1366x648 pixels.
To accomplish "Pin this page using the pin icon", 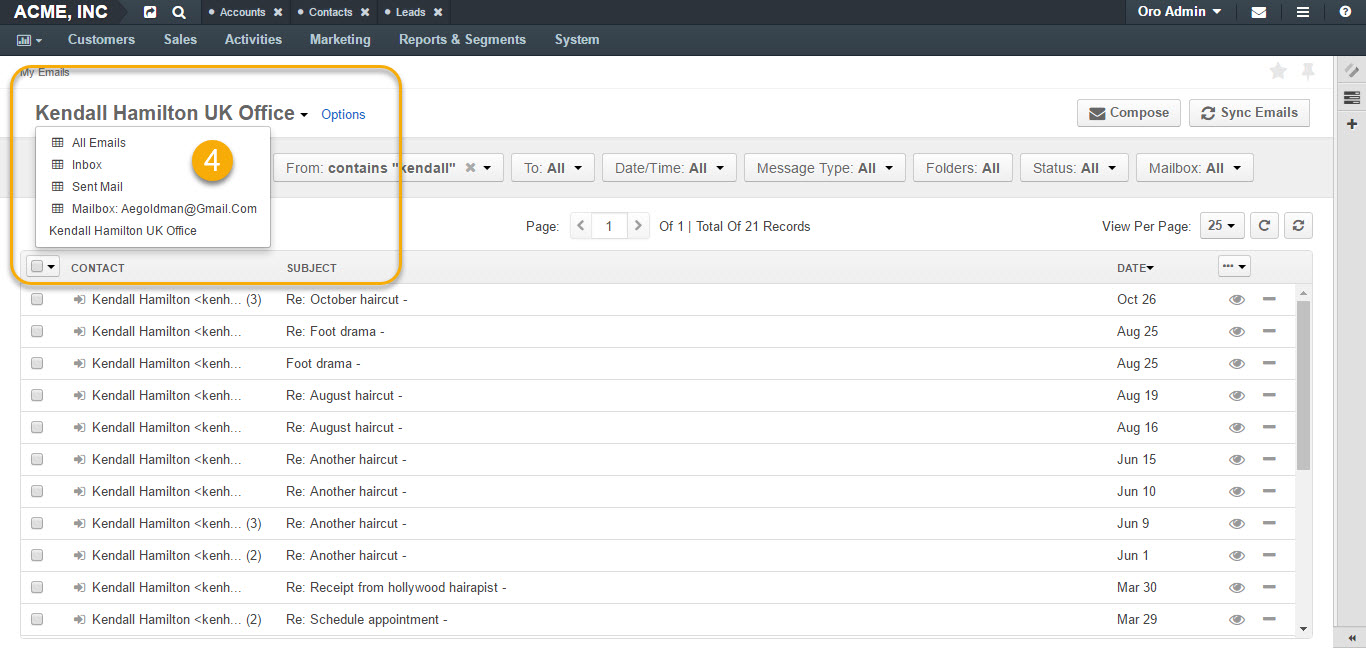I will tap(1308, 71).
